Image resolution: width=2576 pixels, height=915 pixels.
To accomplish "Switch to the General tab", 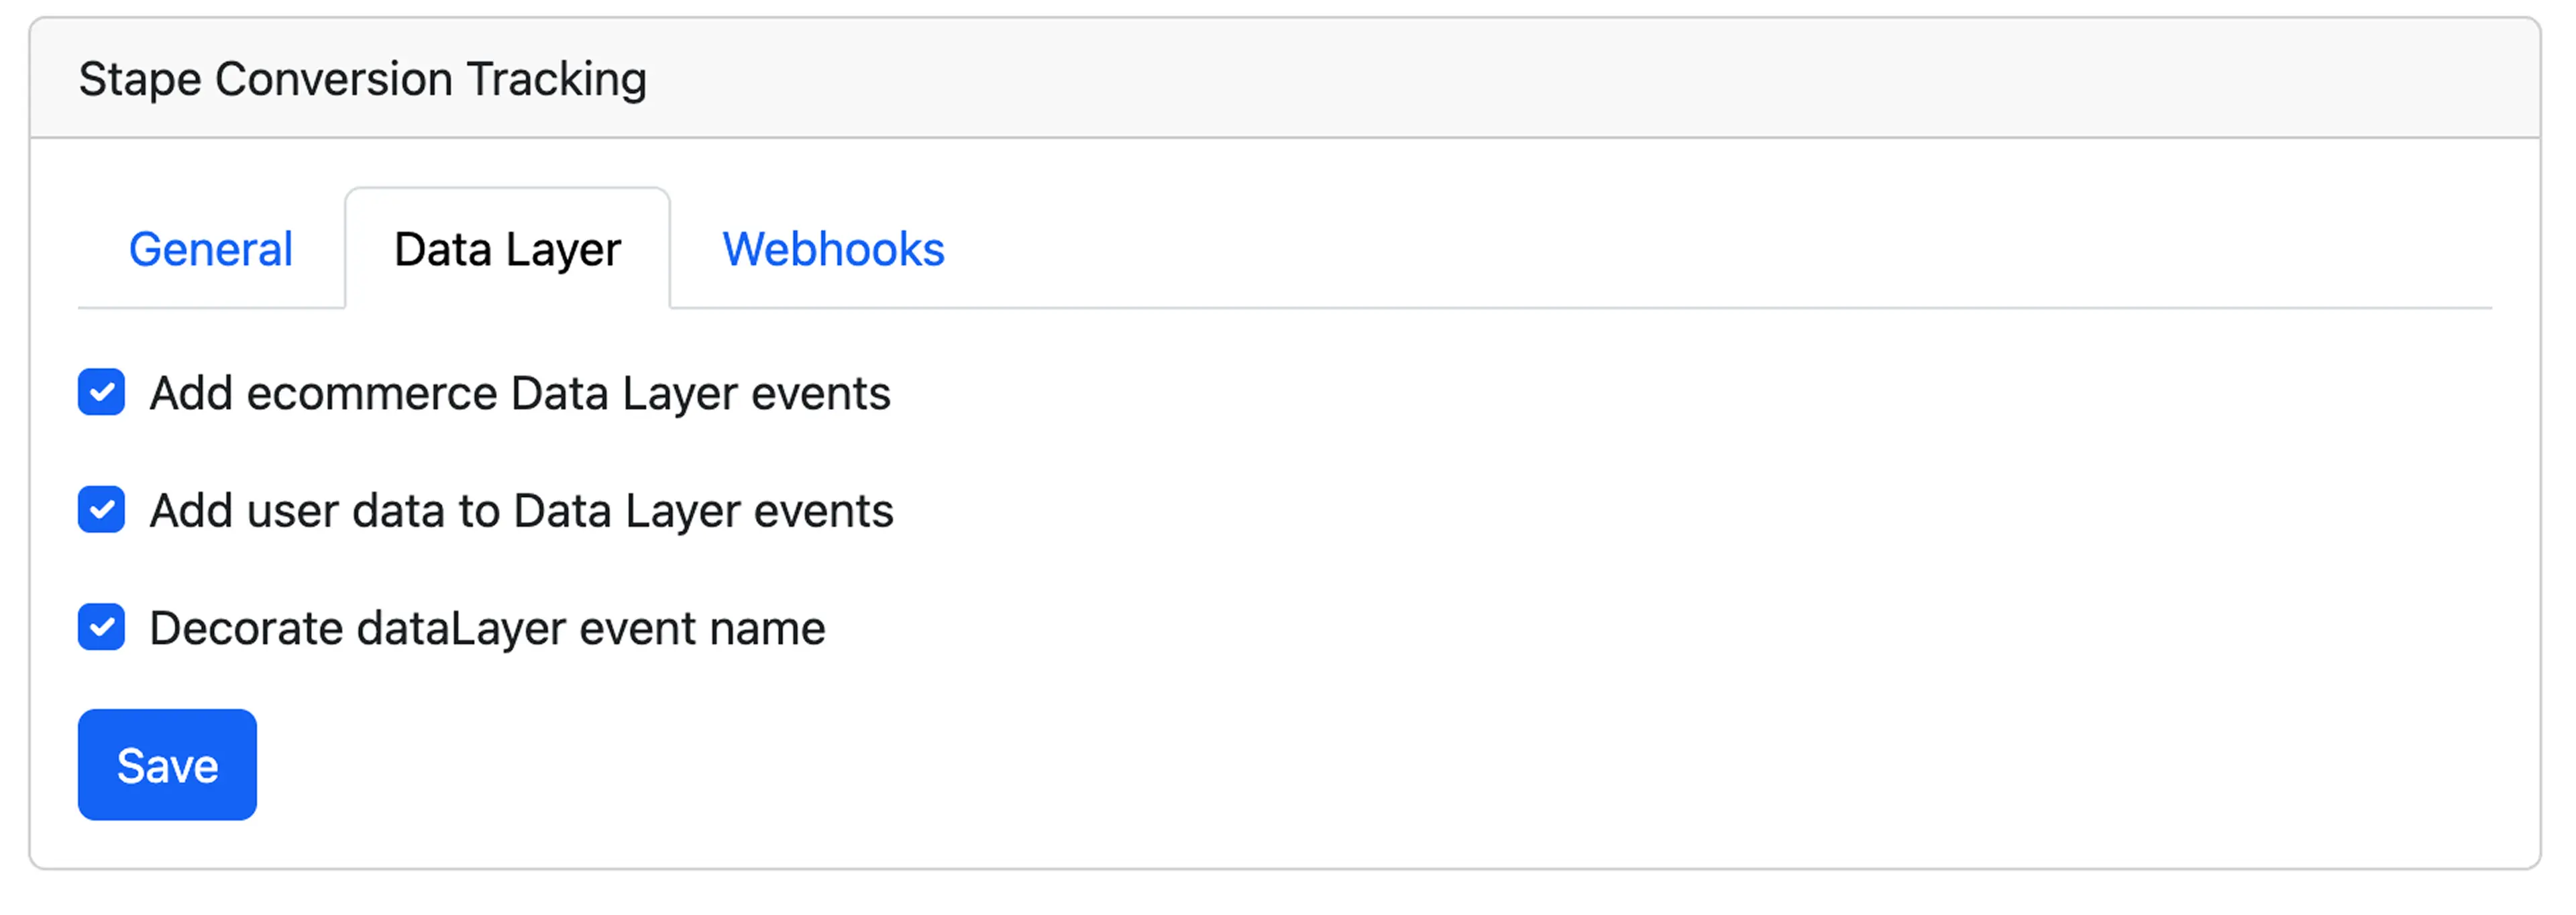I will [x=210, y=249].
